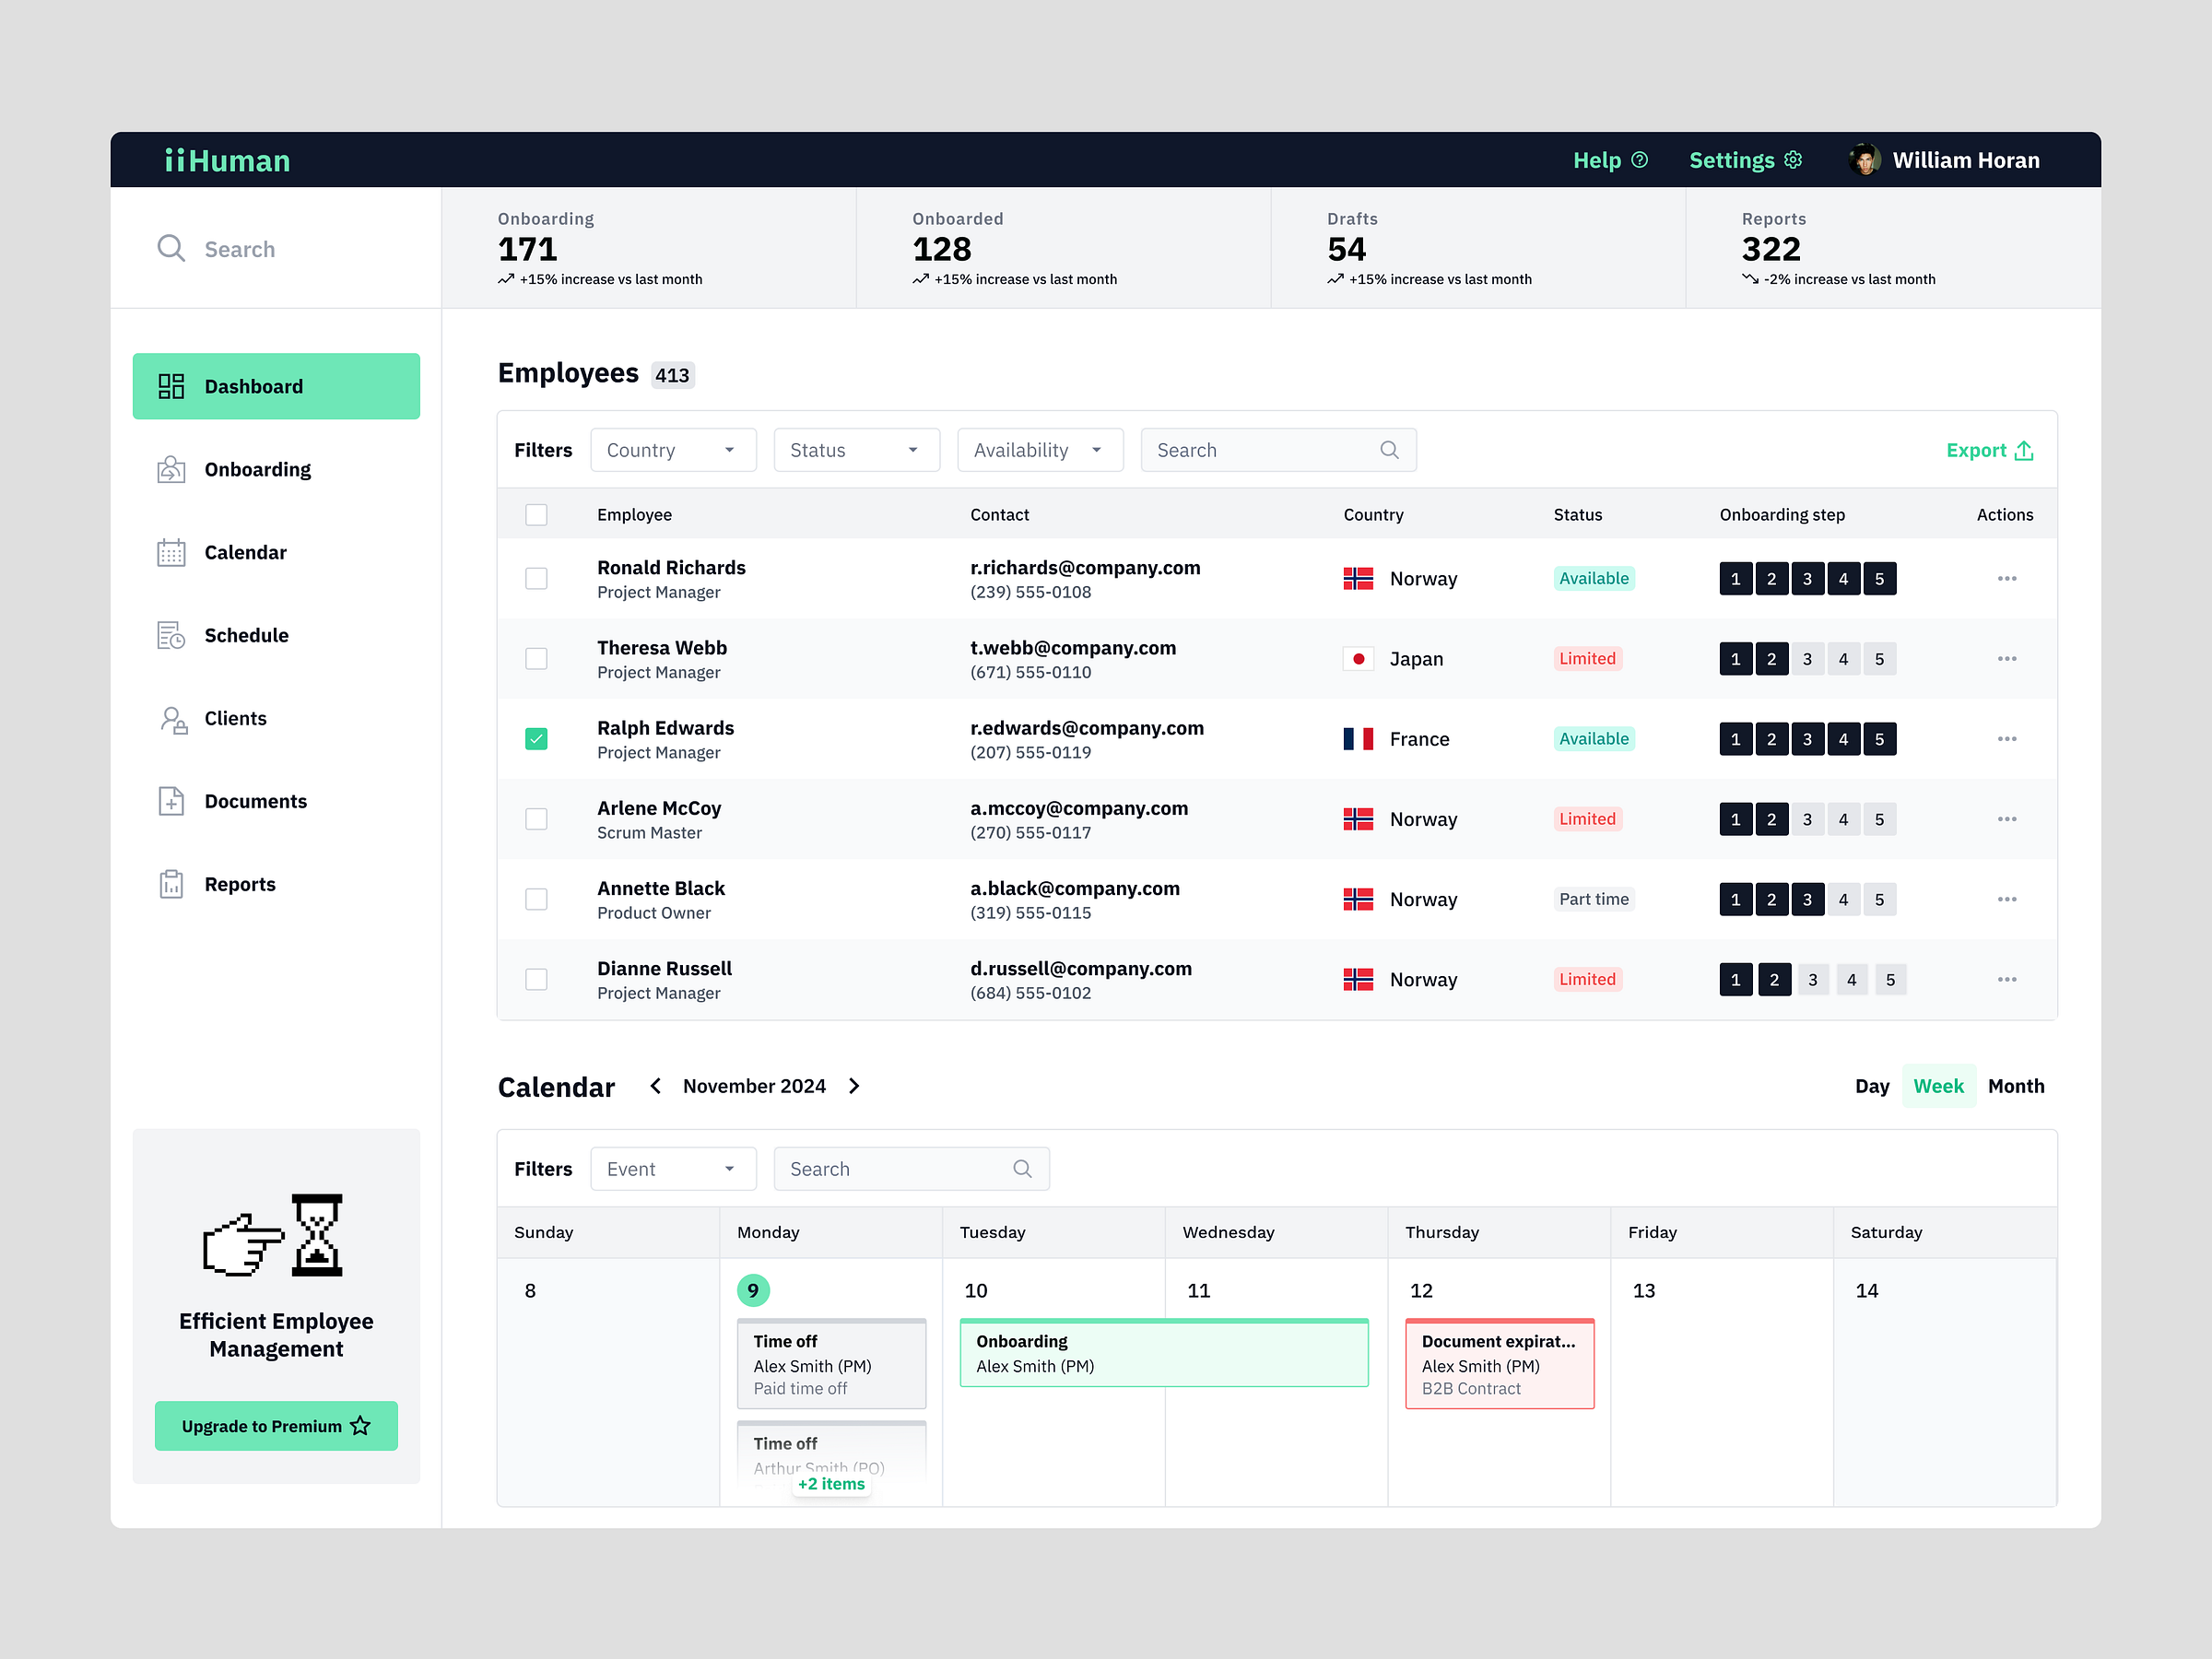This screenshot has width=2212, height=1659.
Task: Select the header checkbox to select all employees
Action: pyautogui.click(x=536, y=514)
